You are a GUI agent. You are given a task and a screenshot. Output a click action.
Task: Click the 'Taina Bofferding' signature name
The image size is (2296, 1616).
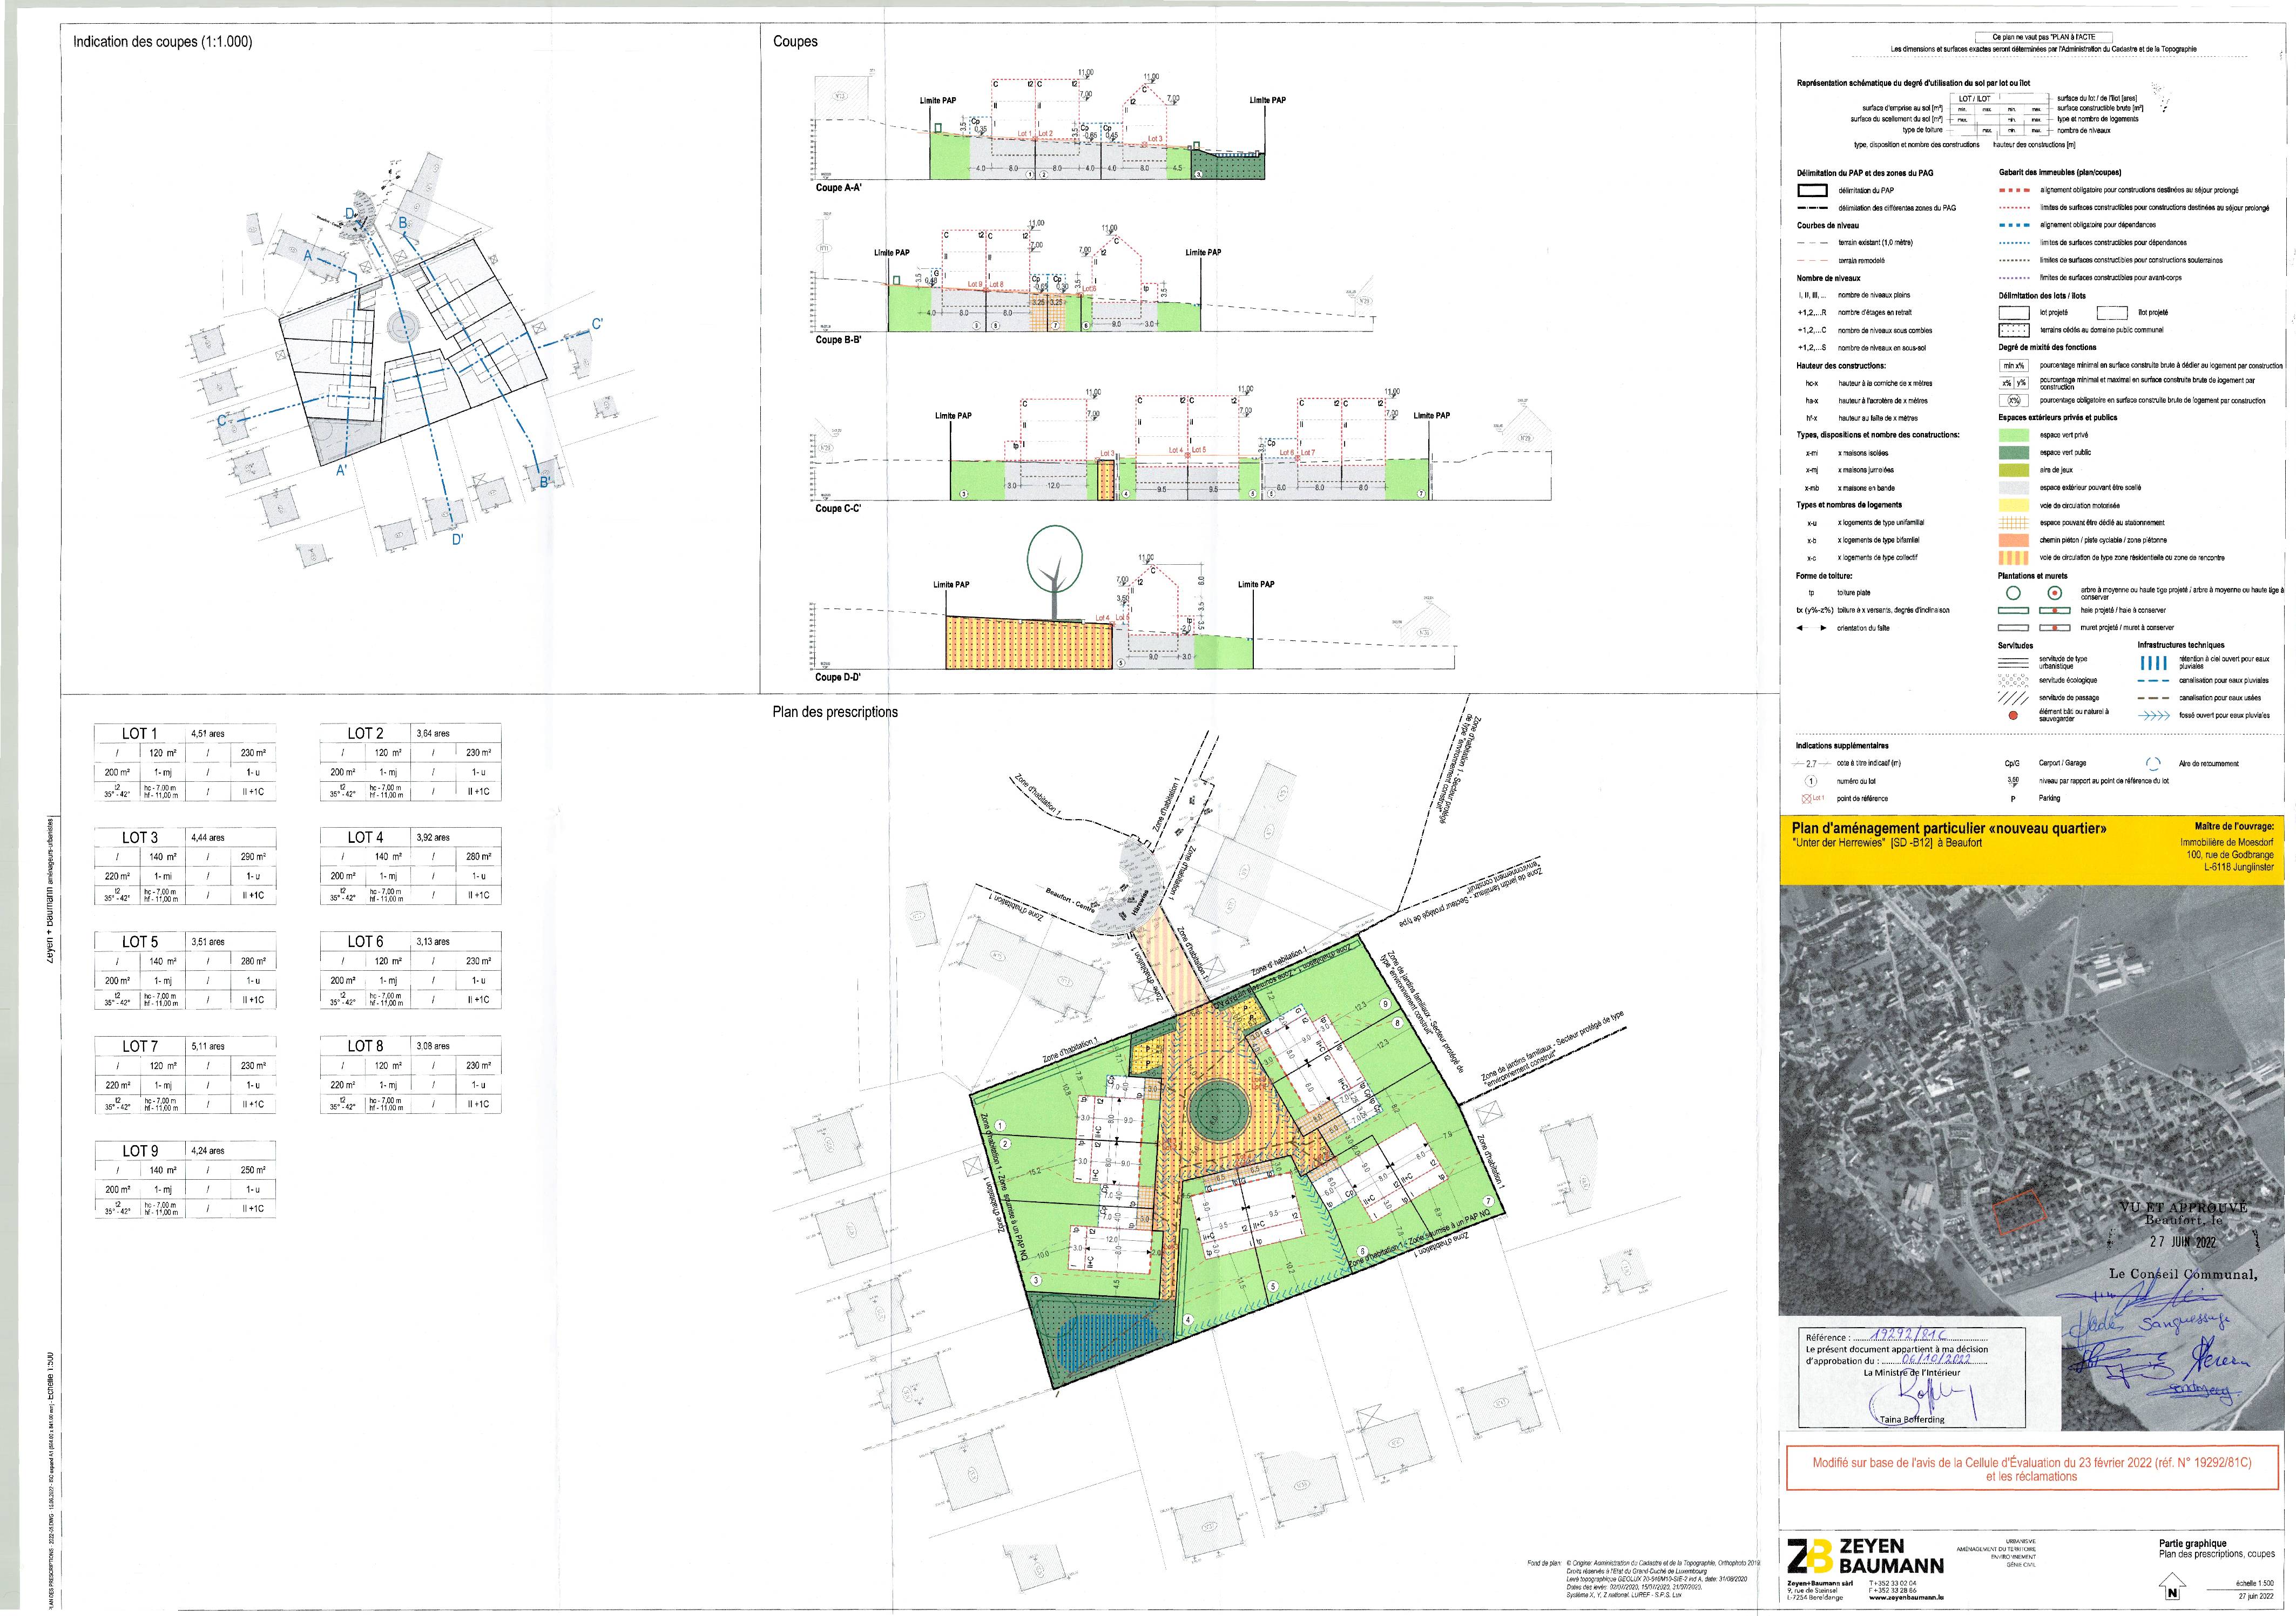1912,1420
